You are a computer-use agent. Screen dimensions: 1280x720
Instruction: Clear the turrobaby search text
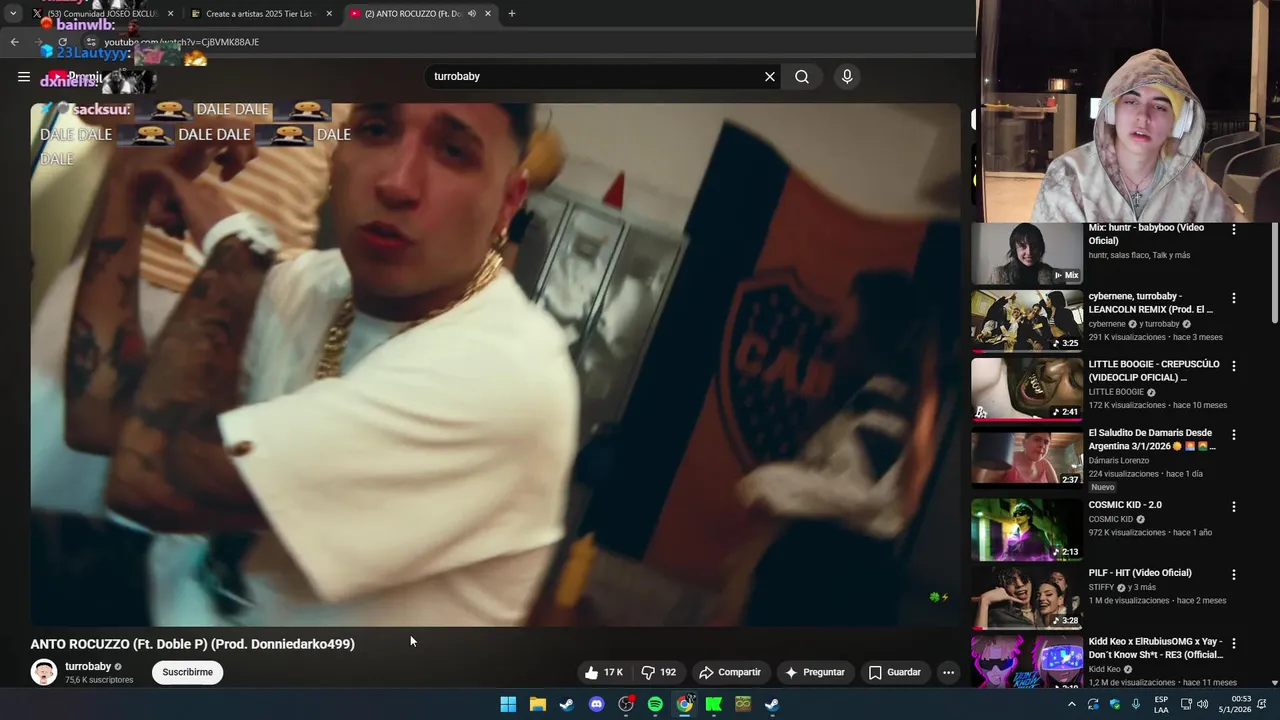click(x=770, y=76)
